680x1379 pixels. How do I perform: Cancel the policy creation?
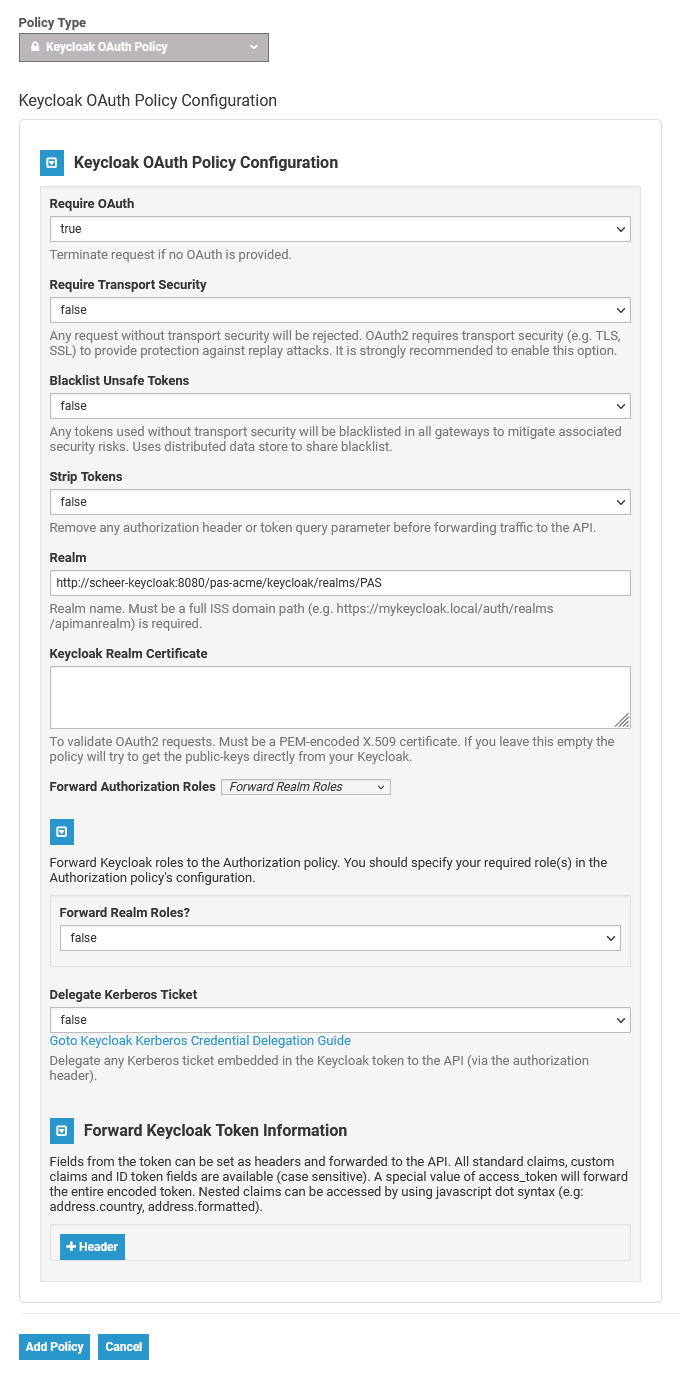(124, 1347)
